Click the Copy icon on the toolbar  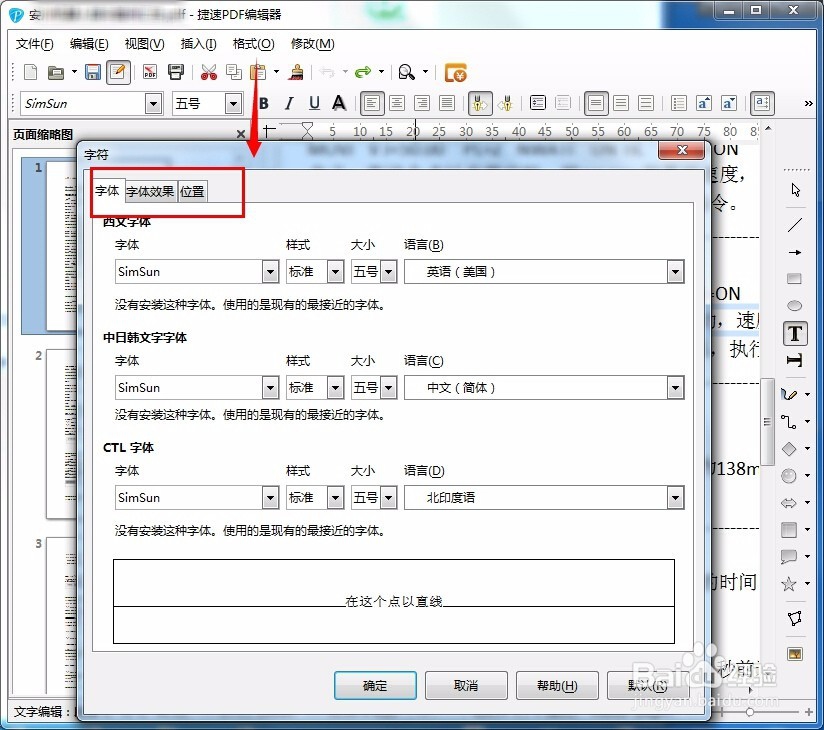tap(234, 72)
